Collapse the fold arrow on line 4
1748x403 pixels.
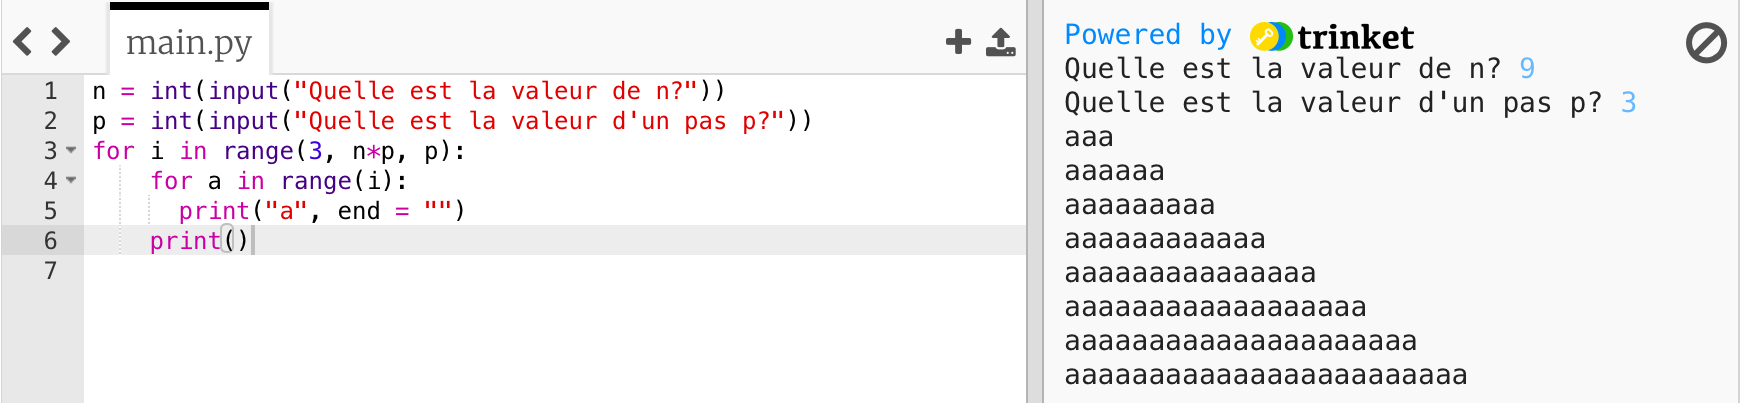[72, 181]
